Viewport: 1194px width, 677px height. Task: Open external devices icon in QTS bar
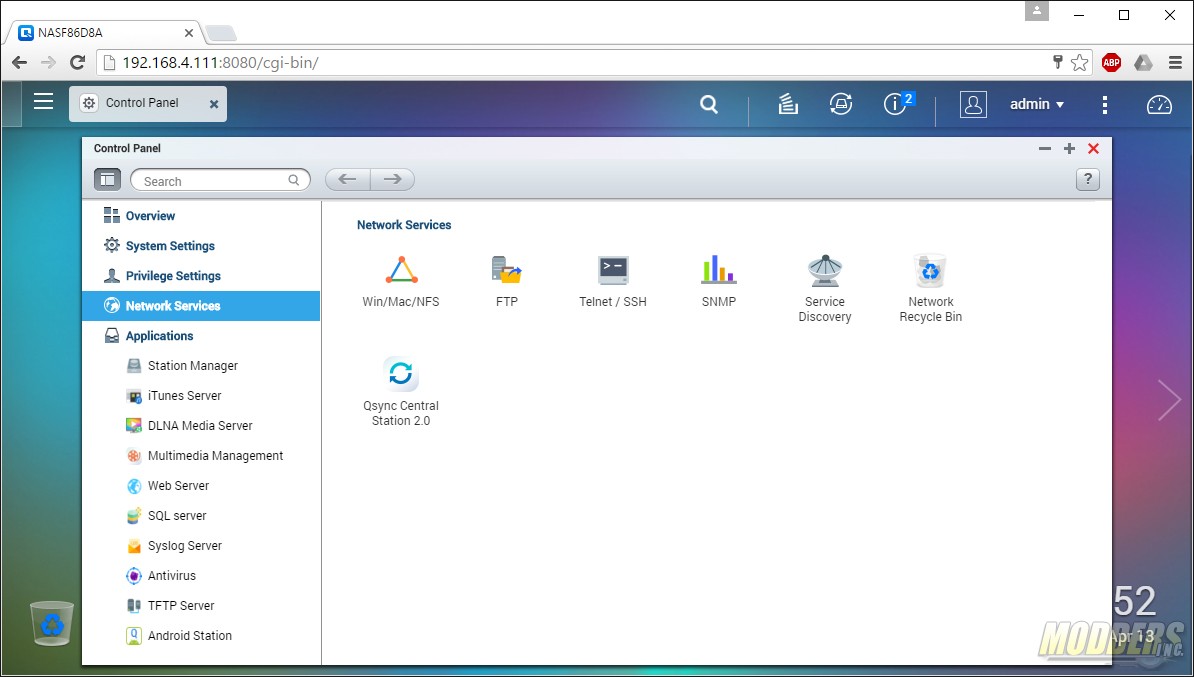(x=841, y=104)
